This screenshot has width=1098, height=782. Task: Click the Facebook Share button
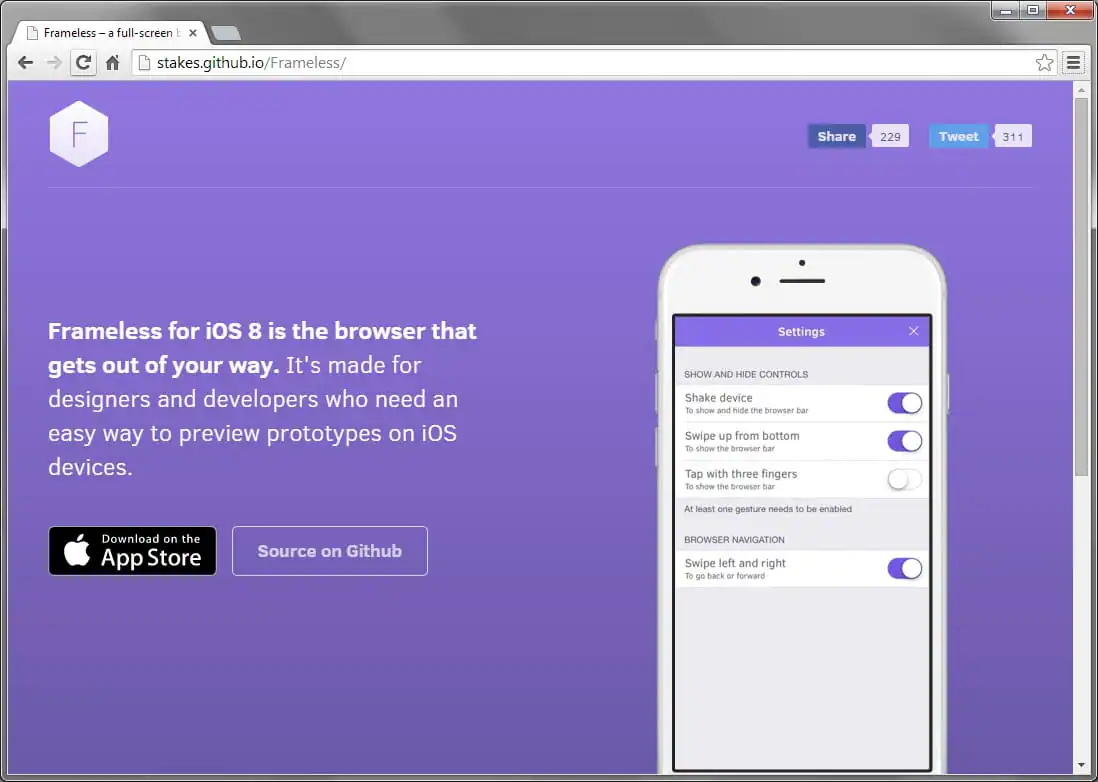pyautogui.click(x=837, y=137)
